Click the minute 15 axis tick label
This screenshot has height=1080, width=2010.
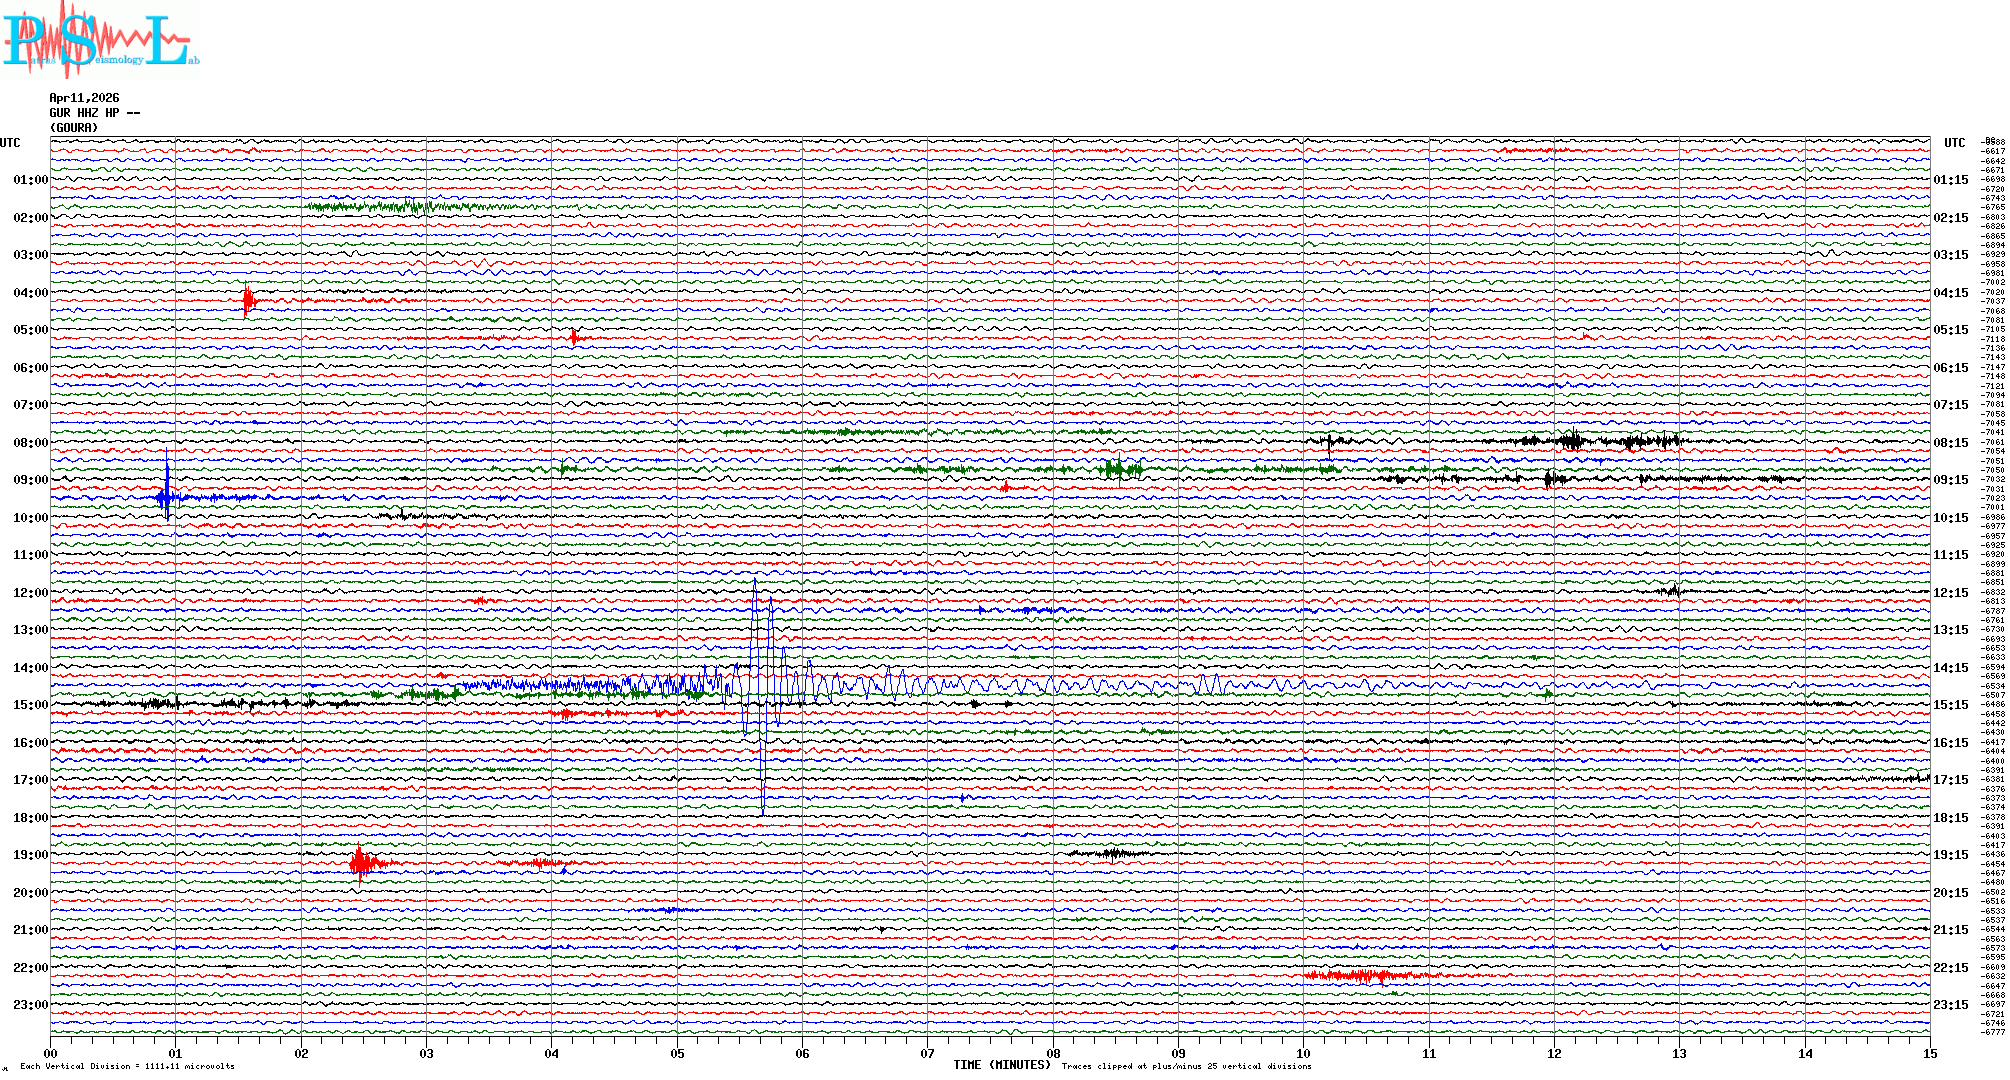click(x=1929, y=1053)
